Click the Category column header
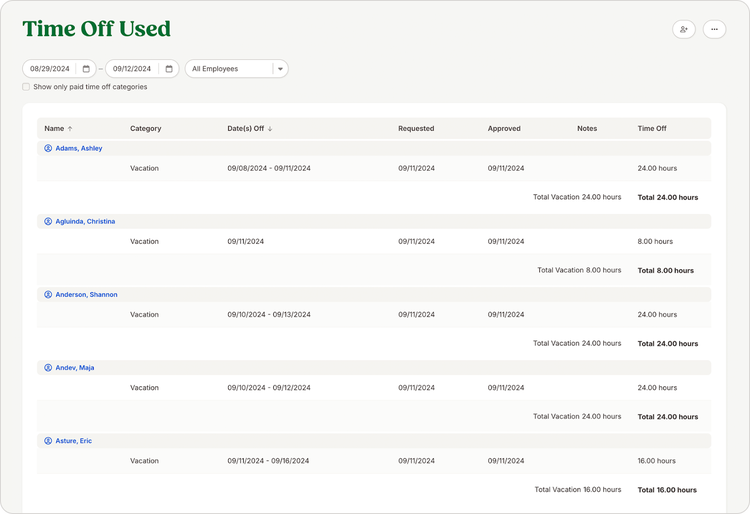The height and width of the screenshot is (514, 750). pyautogui.click(x=145, y=129)
